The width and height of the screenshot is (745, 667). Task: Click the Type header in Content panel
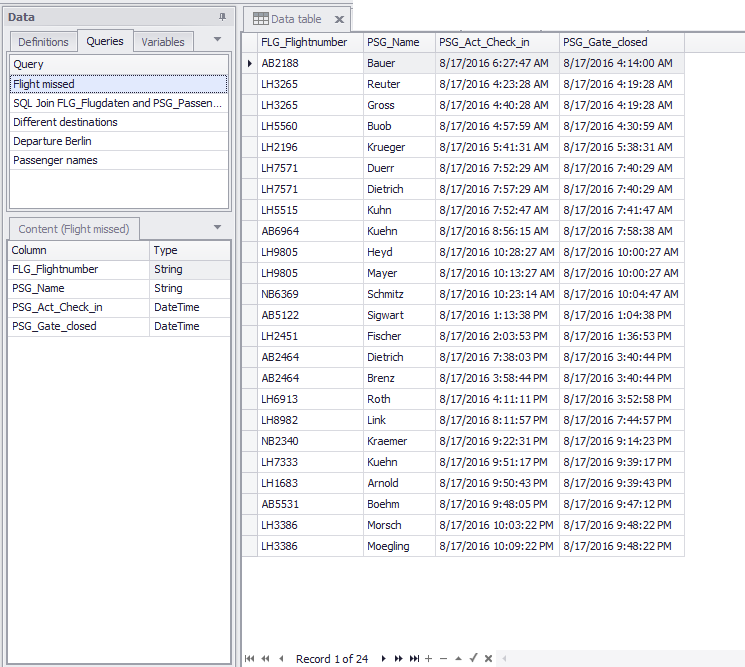pos(190,250)
